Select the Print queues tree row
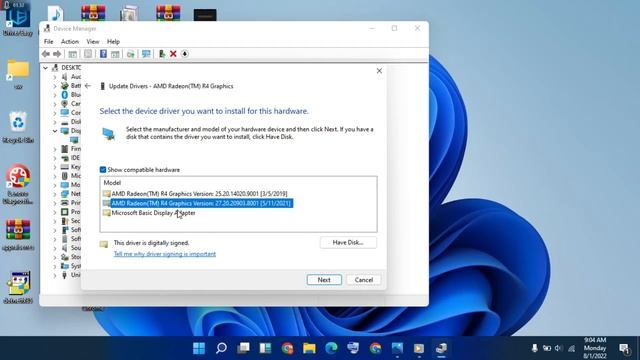This screenshot has height=360, width=640. click(x=70, y=203)
